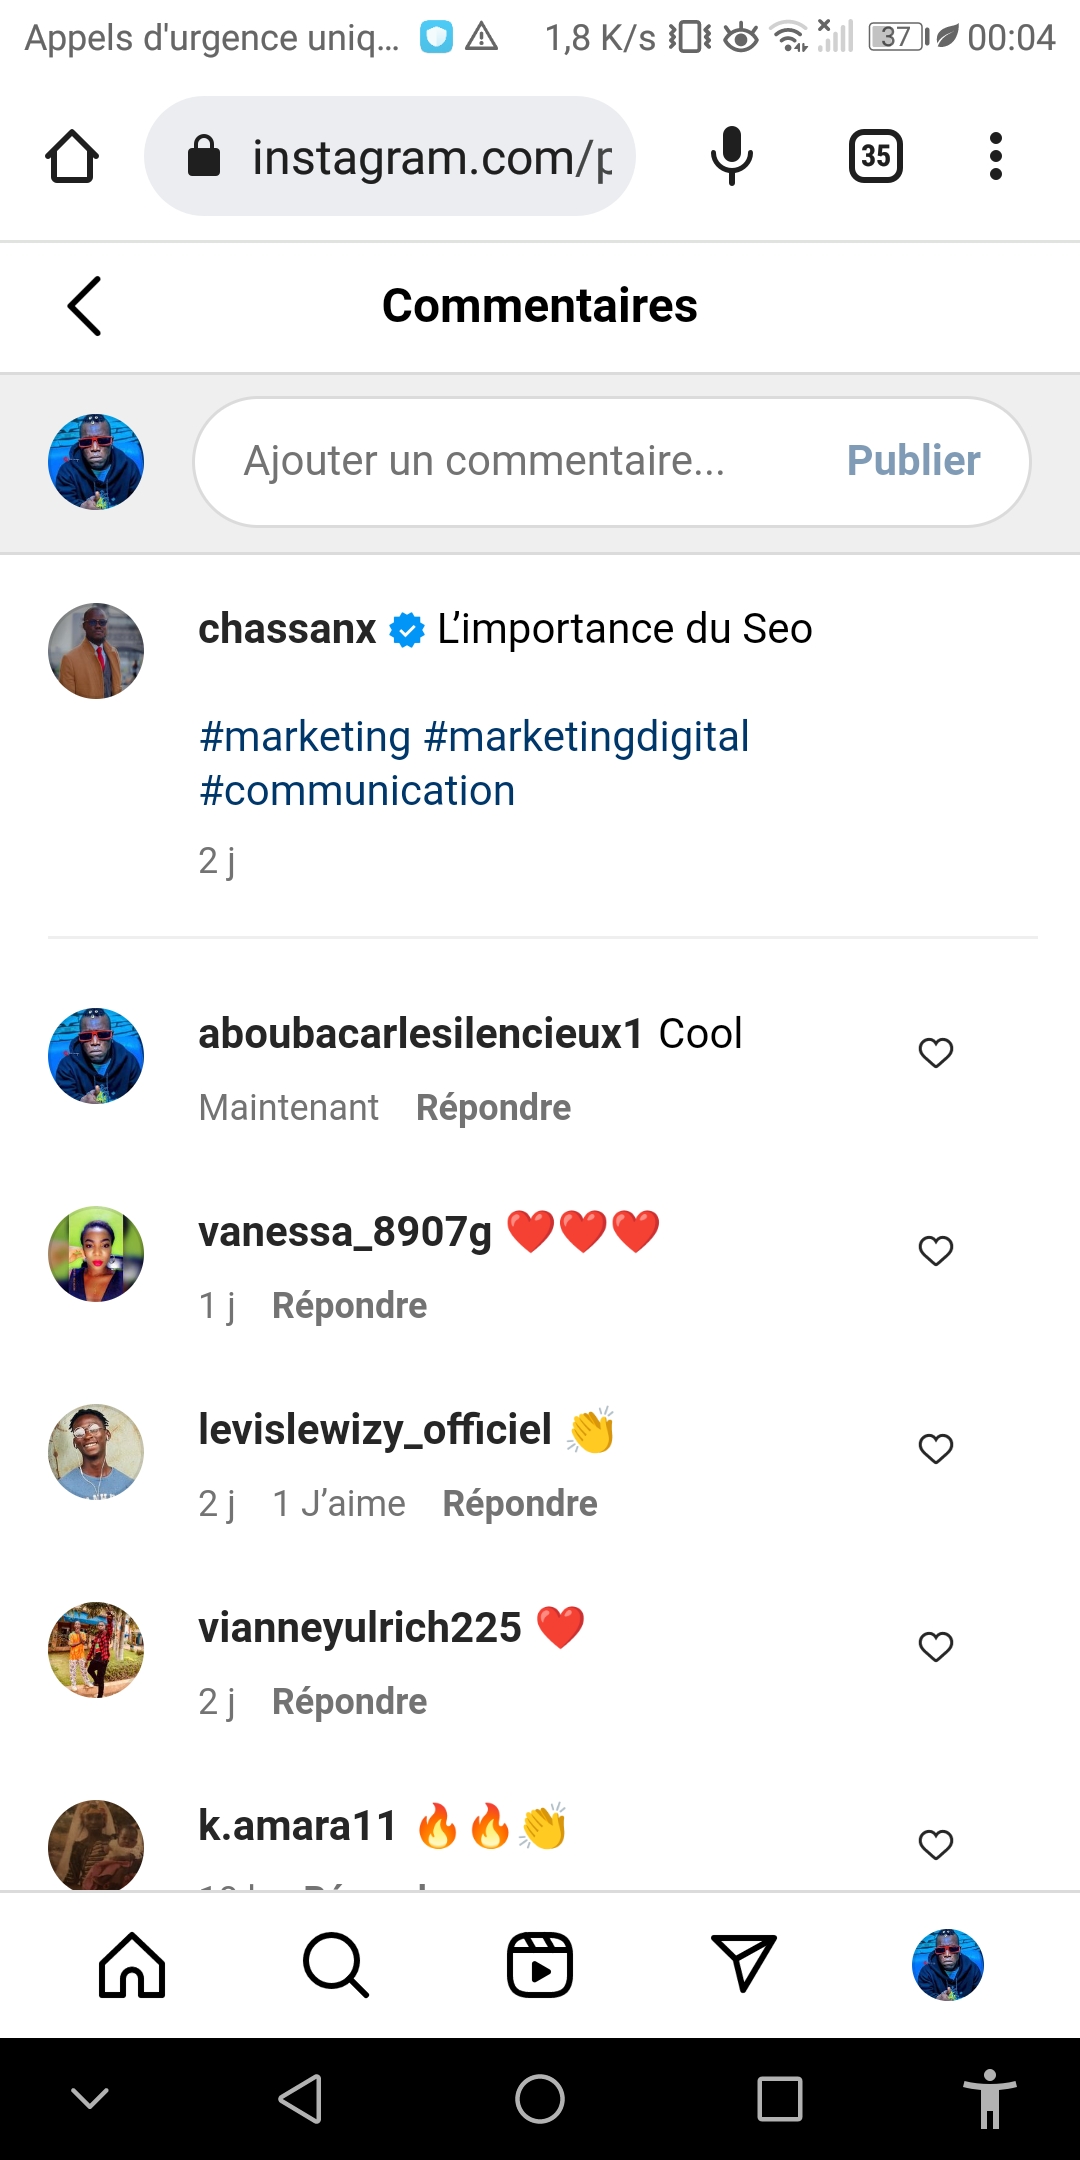1080x2160 pixels.
Task: Activate the voice search microphone
Action: click(731, 157)
